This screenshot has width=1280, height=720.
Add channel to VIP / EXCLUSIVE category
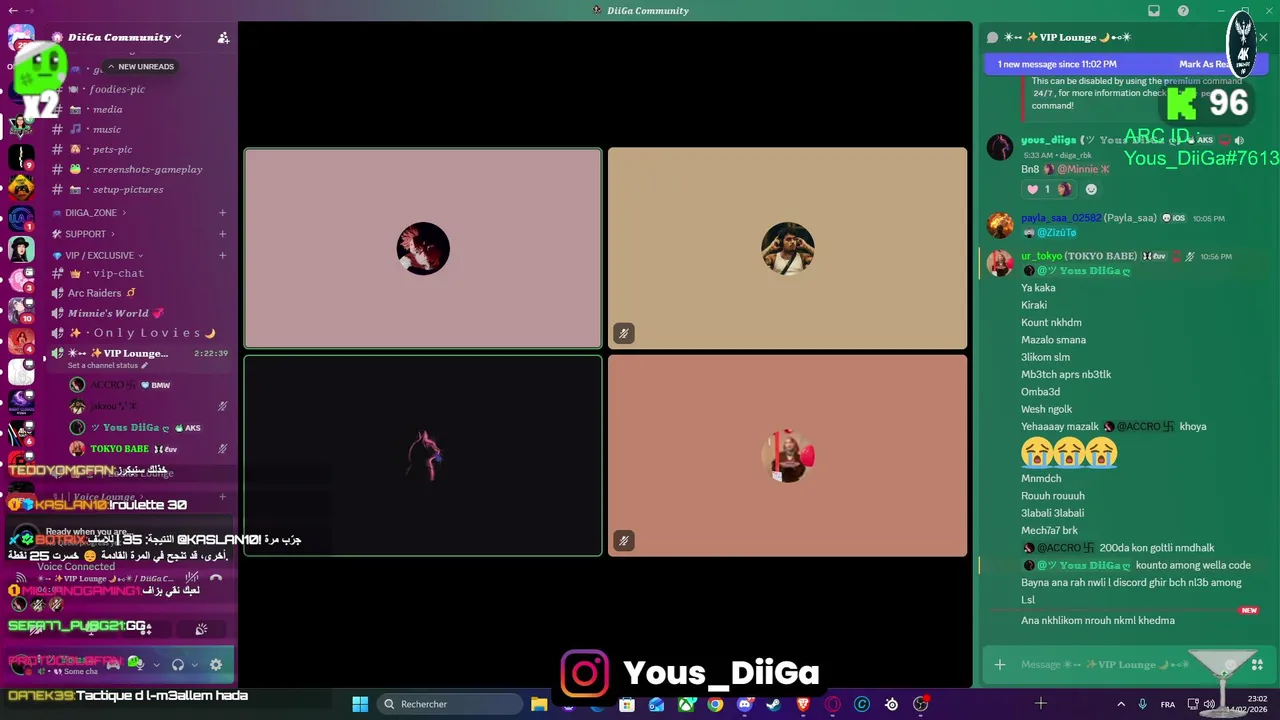pos(222,255)
